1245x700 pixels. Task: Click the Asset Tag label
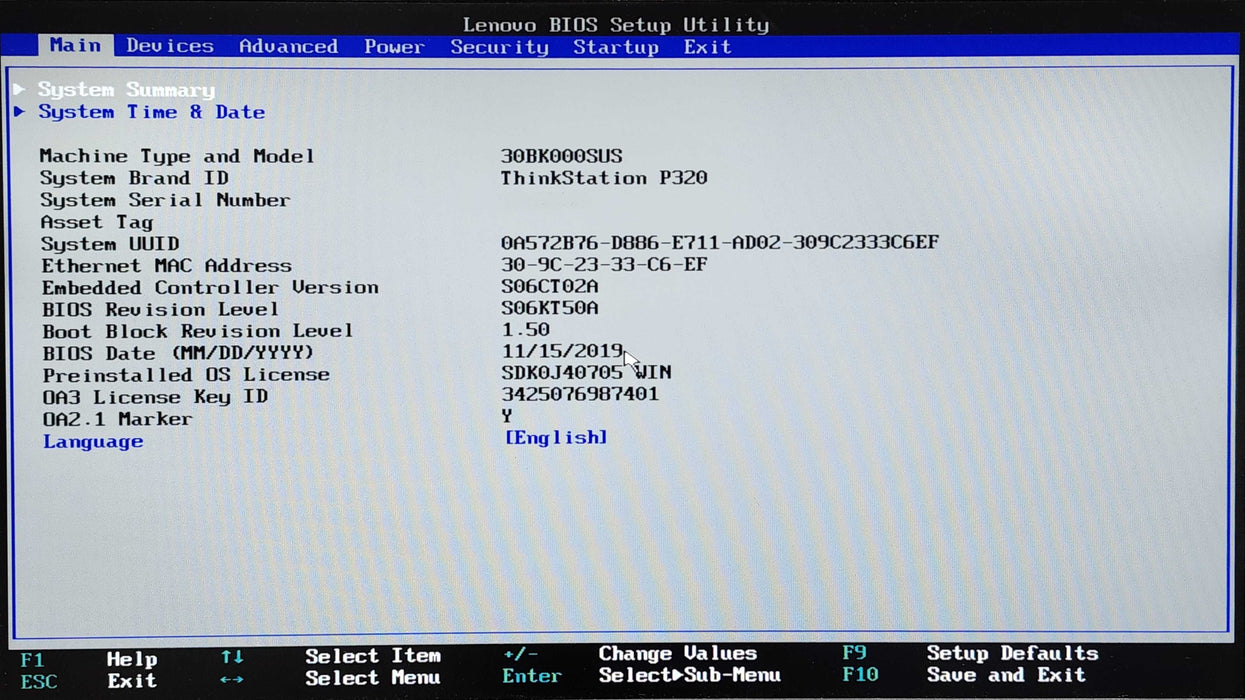coord(96,222)
